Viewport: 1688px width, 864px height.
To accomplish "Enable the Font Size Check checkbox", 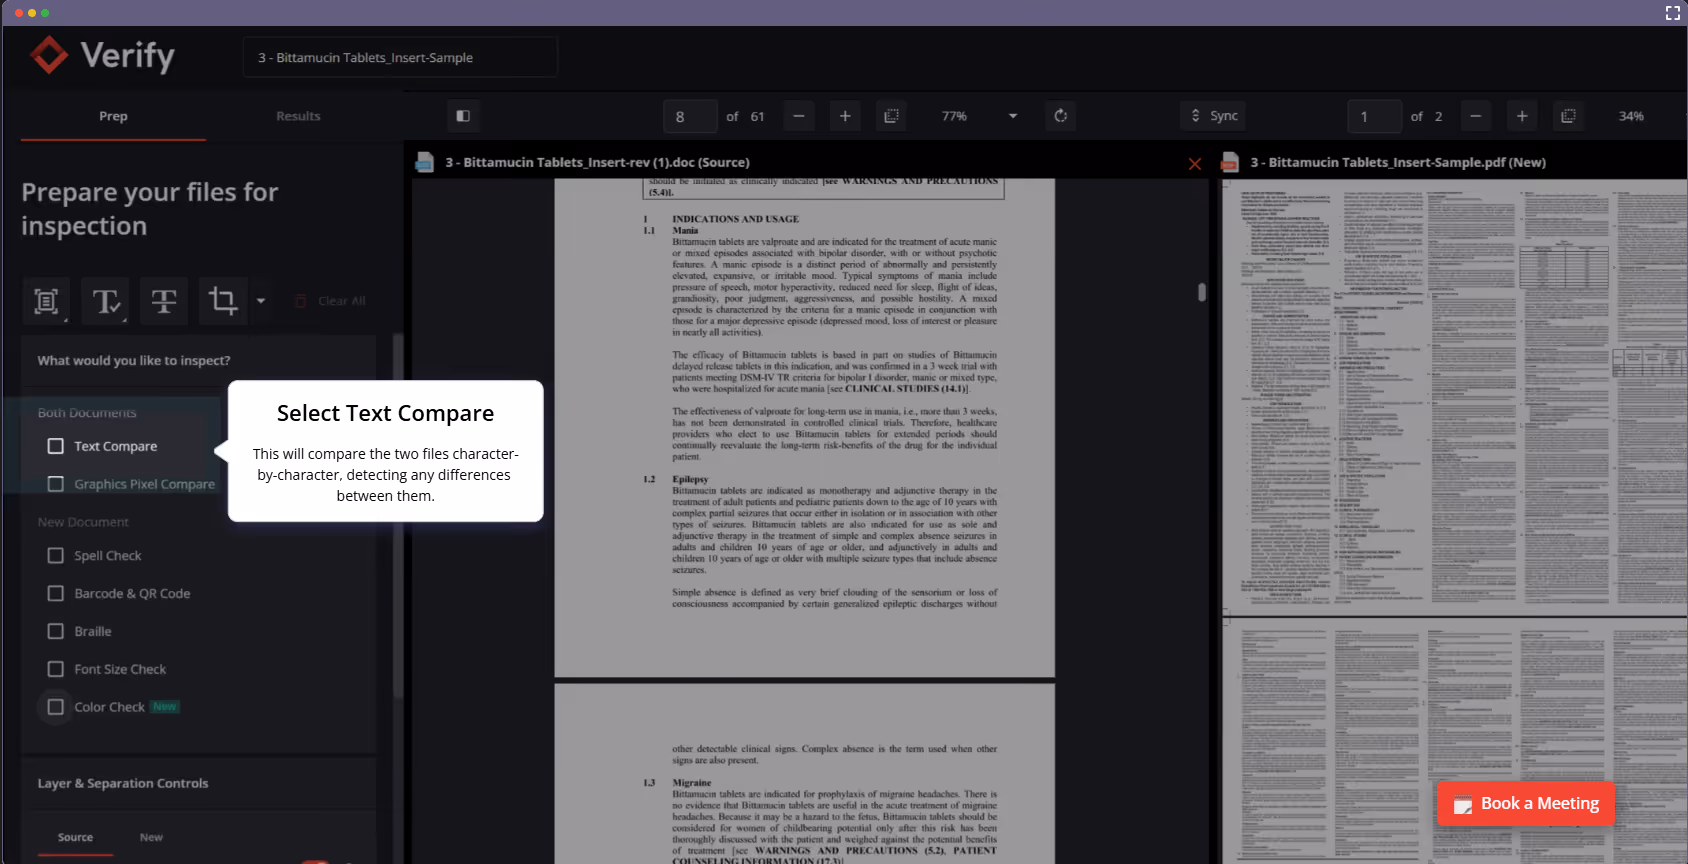I will 56,669.
